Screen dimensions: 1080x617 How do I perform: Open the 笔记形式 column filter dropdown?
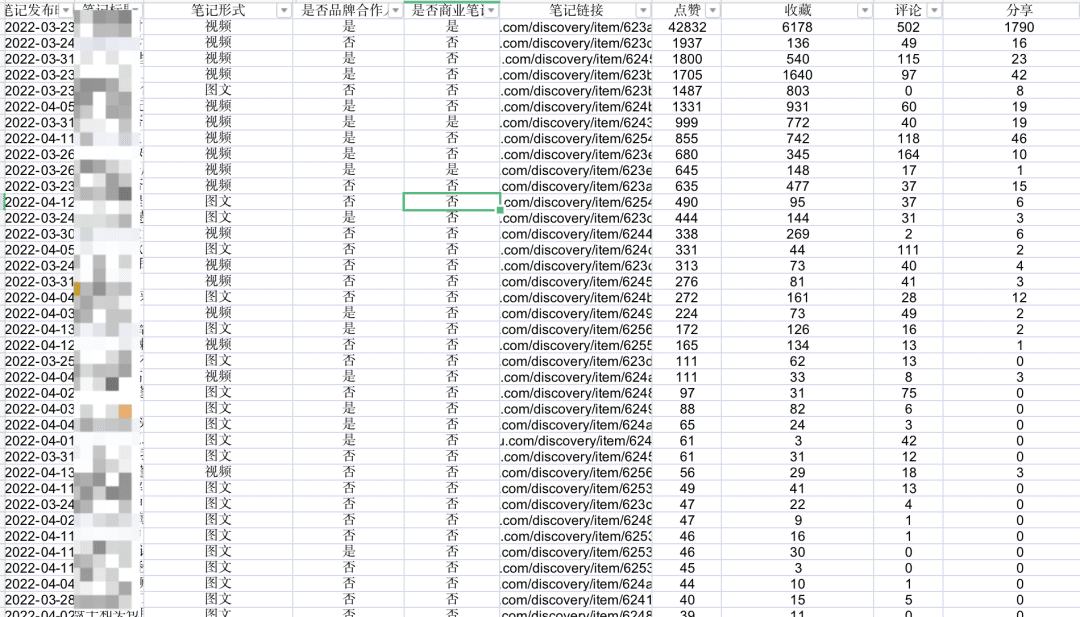(284, 10)
